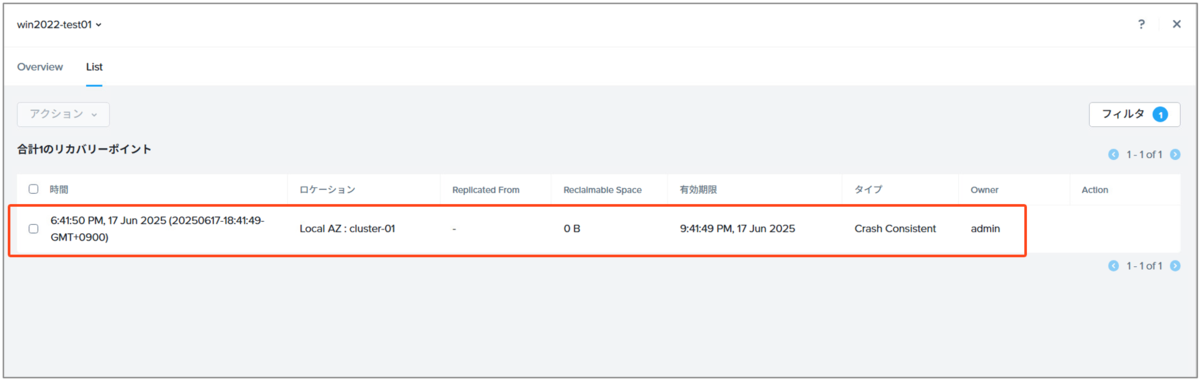
Task: Switch to the Overview tab
Action: pos(40,67)
